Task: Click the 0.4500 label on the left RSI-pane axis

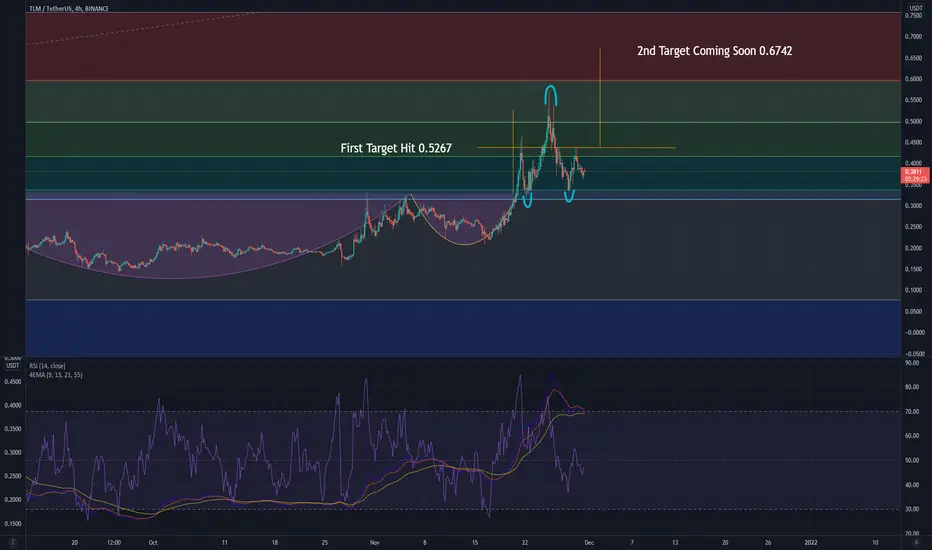Action: pyautogui.click(x=12, y=382)
